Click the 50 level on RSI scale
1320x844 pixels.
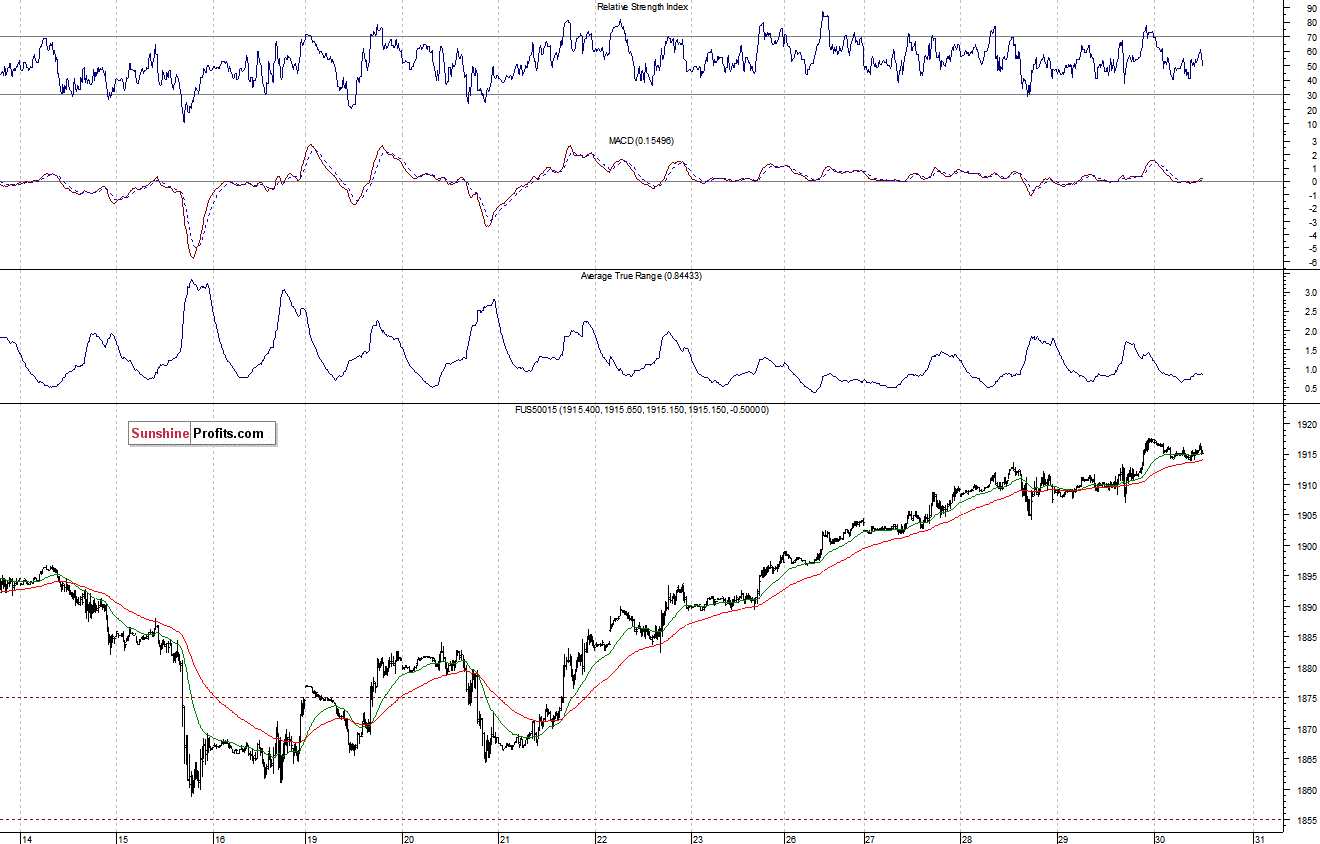(x=1310, y=66)
